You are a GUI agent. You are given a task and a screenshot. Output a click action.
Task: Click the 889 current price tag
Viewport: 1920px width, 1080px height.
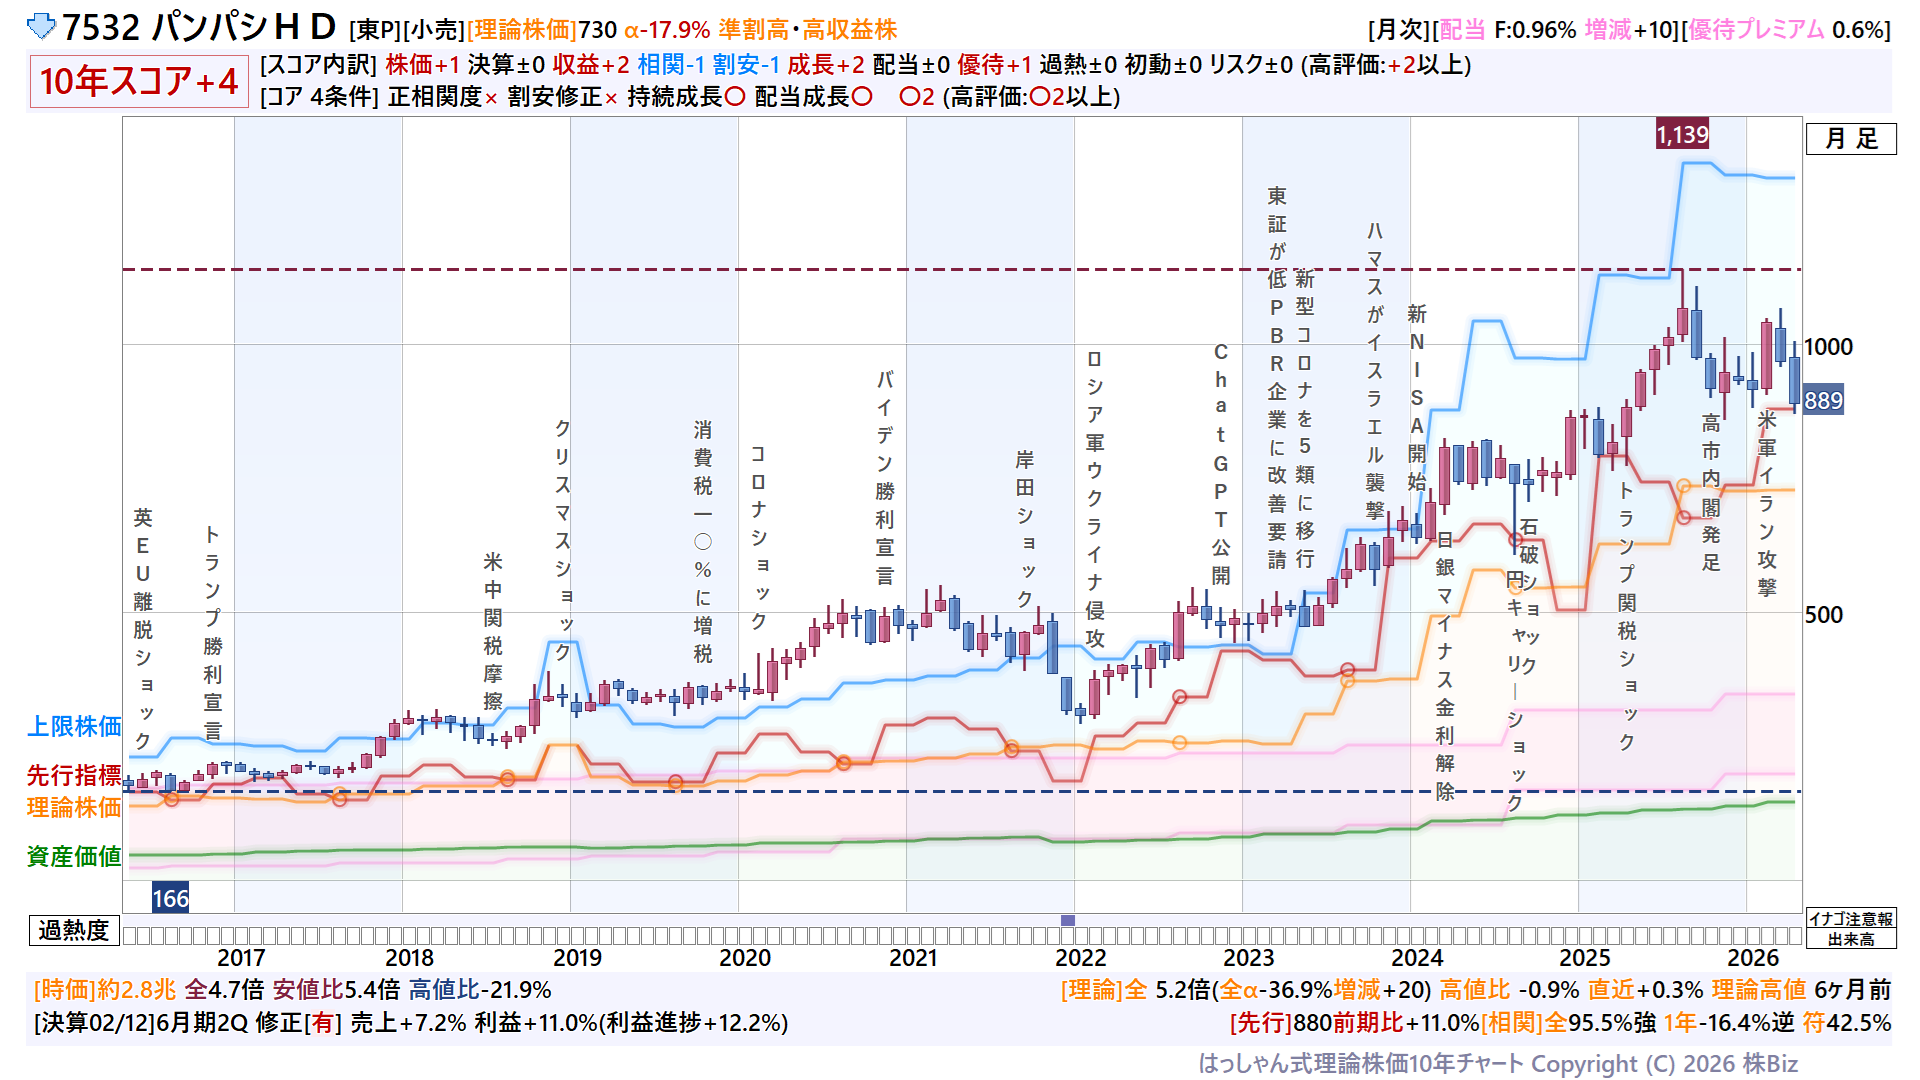click(1823, 401)
